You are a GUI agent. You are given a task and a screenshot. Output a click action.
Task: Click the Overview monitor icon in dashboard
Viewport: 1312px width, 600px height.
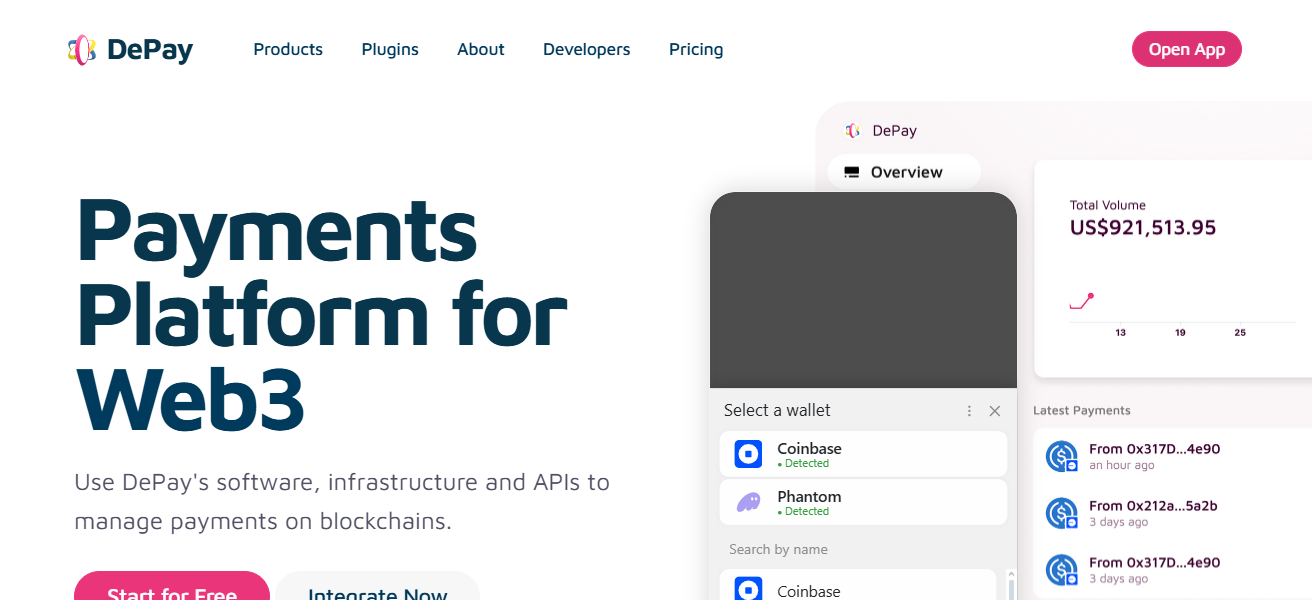coord(852,172)
